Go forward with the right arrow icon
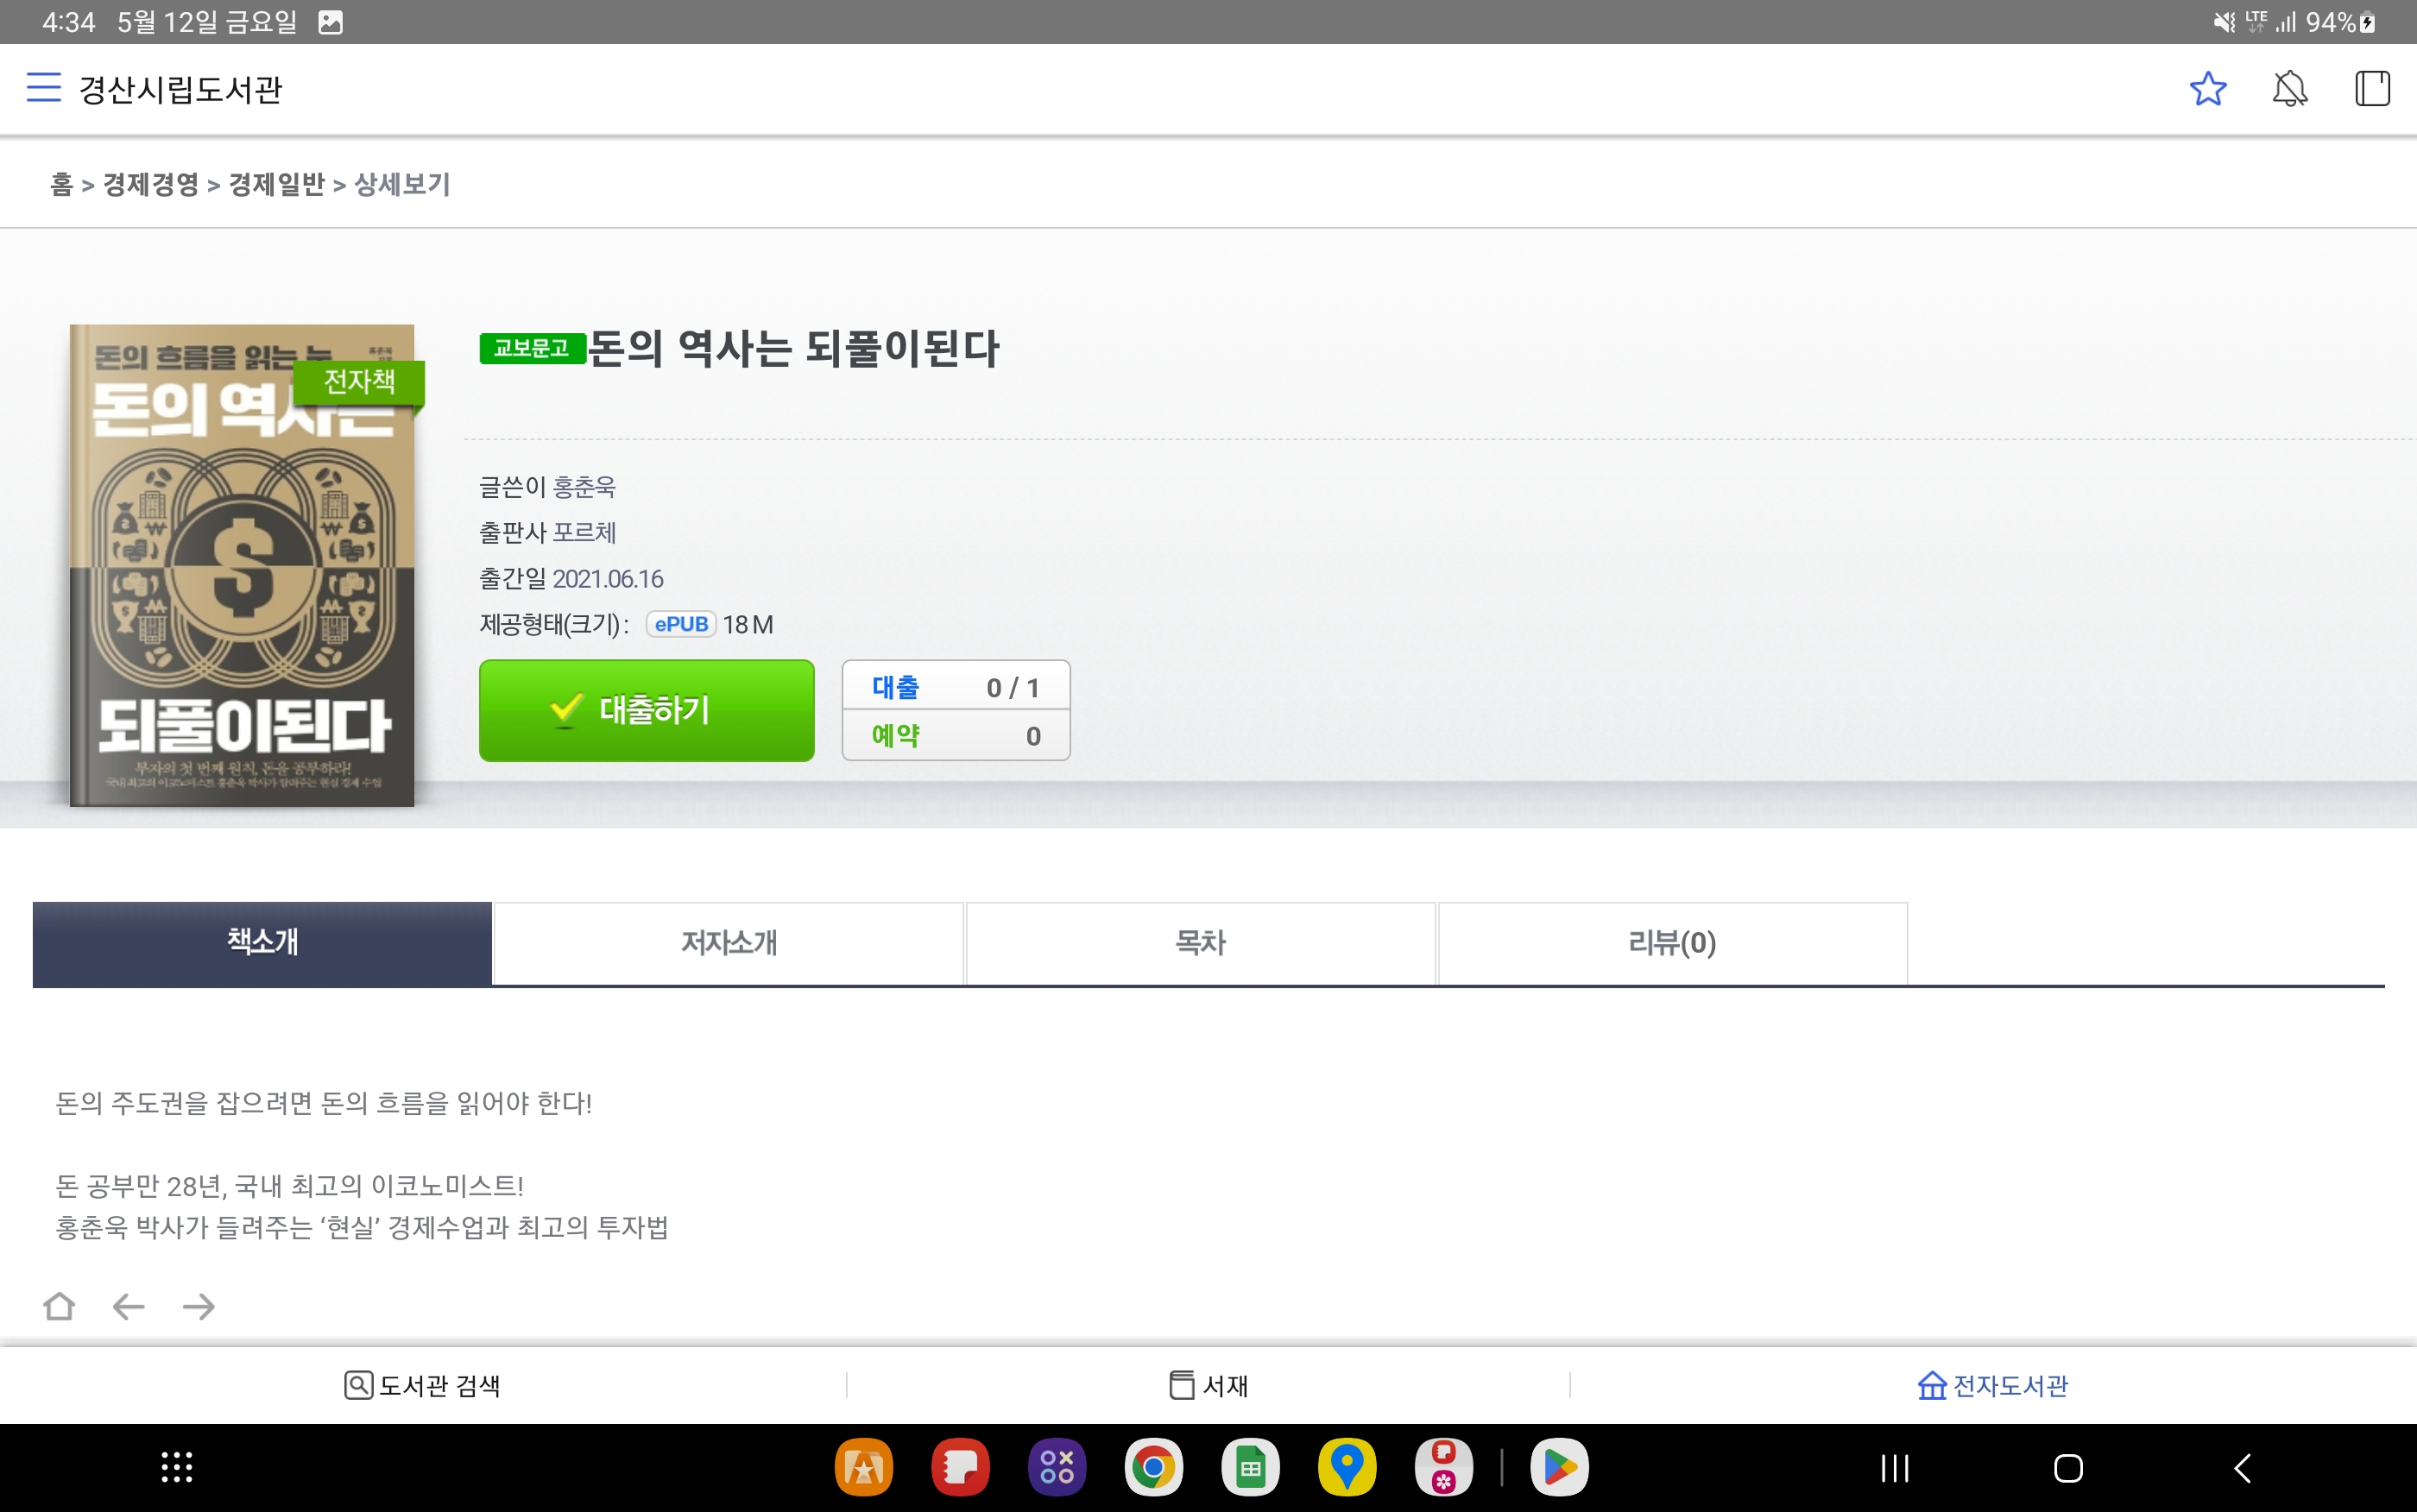 click(x=199, y=1306)
